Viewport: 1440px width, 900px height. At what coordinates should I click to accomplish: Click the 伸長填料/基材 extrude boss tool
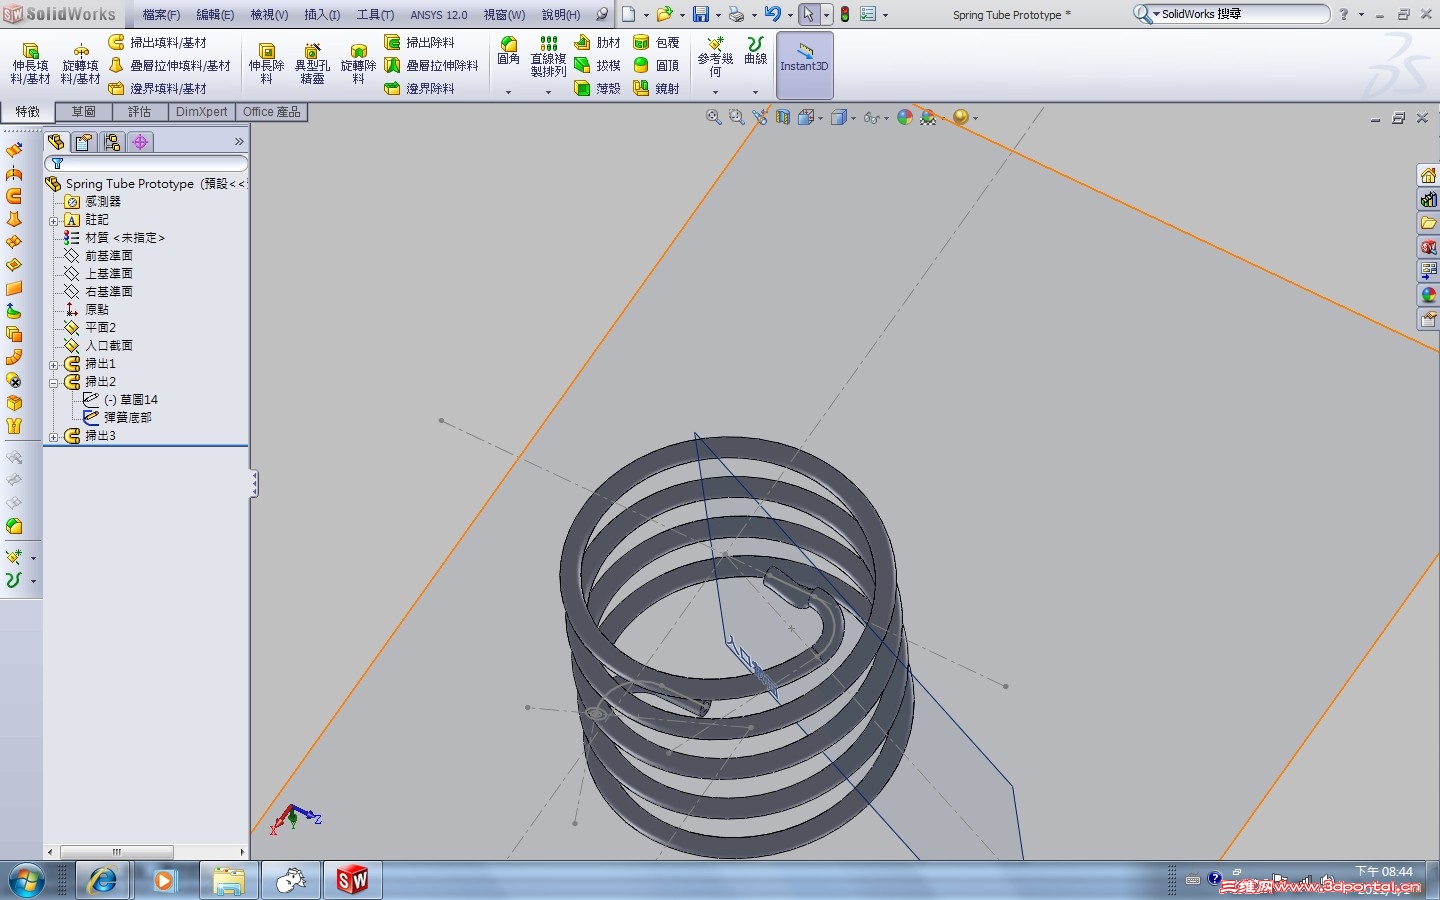pos(30,64)
